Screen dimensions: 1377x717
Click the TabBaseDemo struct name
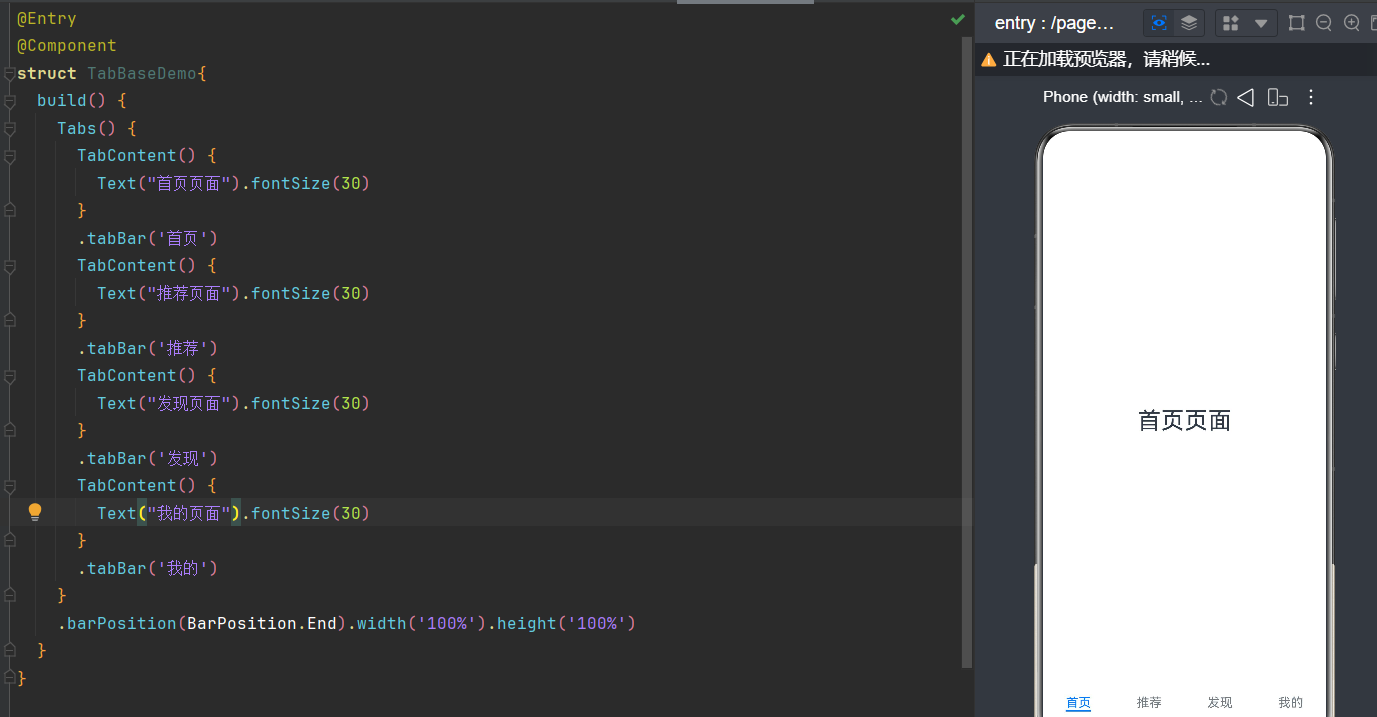coord(142,73)
